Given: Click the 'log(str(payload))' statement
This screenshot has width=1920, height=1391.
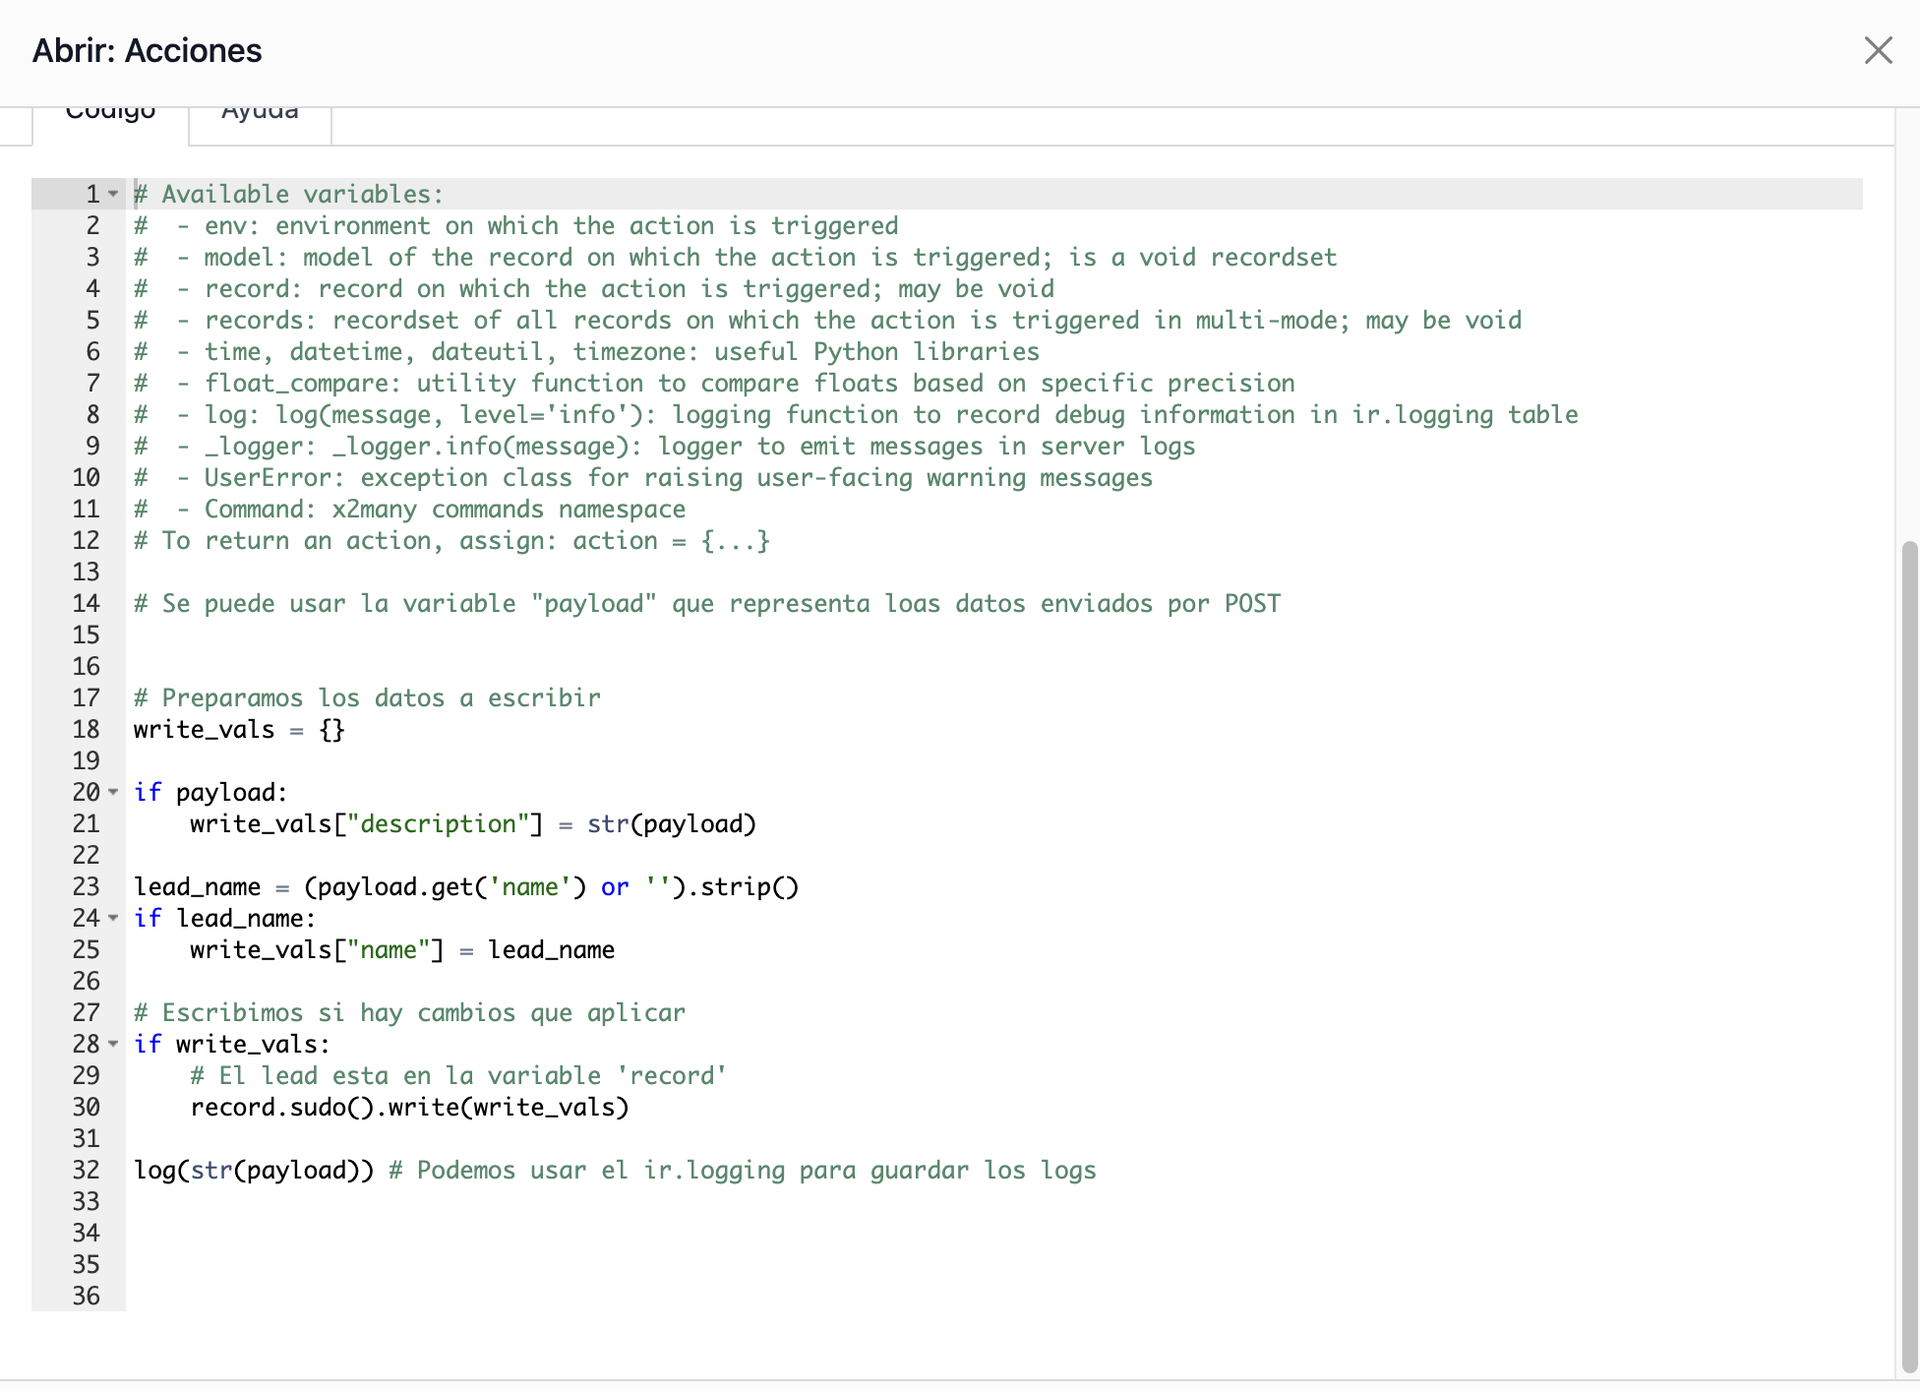Looking at the screenshot, I should click(x=254, y=1170).
